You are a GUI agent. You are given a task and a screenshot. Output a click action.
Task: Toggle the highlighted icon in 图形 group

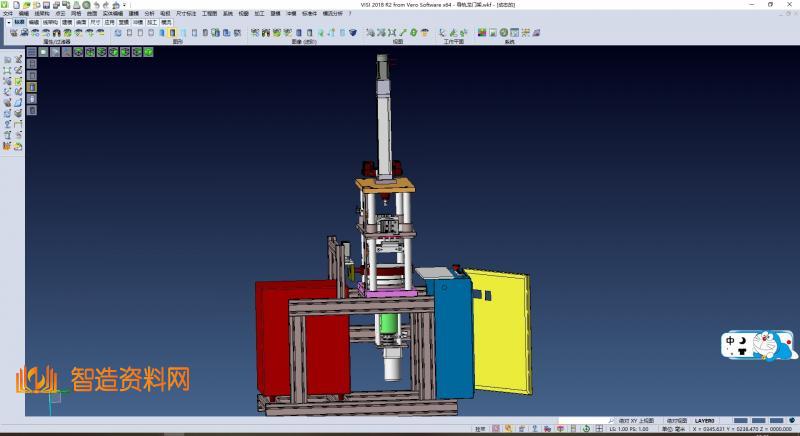point(172,33)
